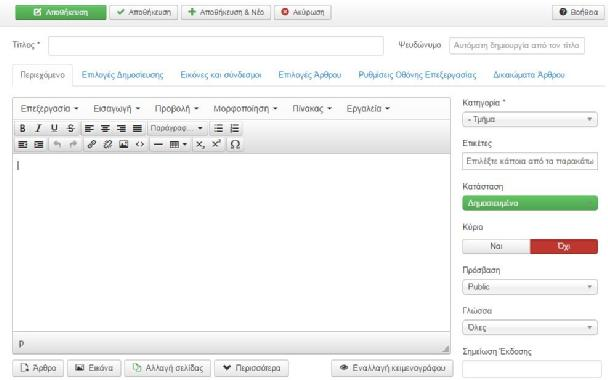This screenshot has width=608, height=380.
Task: Decrease indent of paragraph
Action: (x=22, y=145)
